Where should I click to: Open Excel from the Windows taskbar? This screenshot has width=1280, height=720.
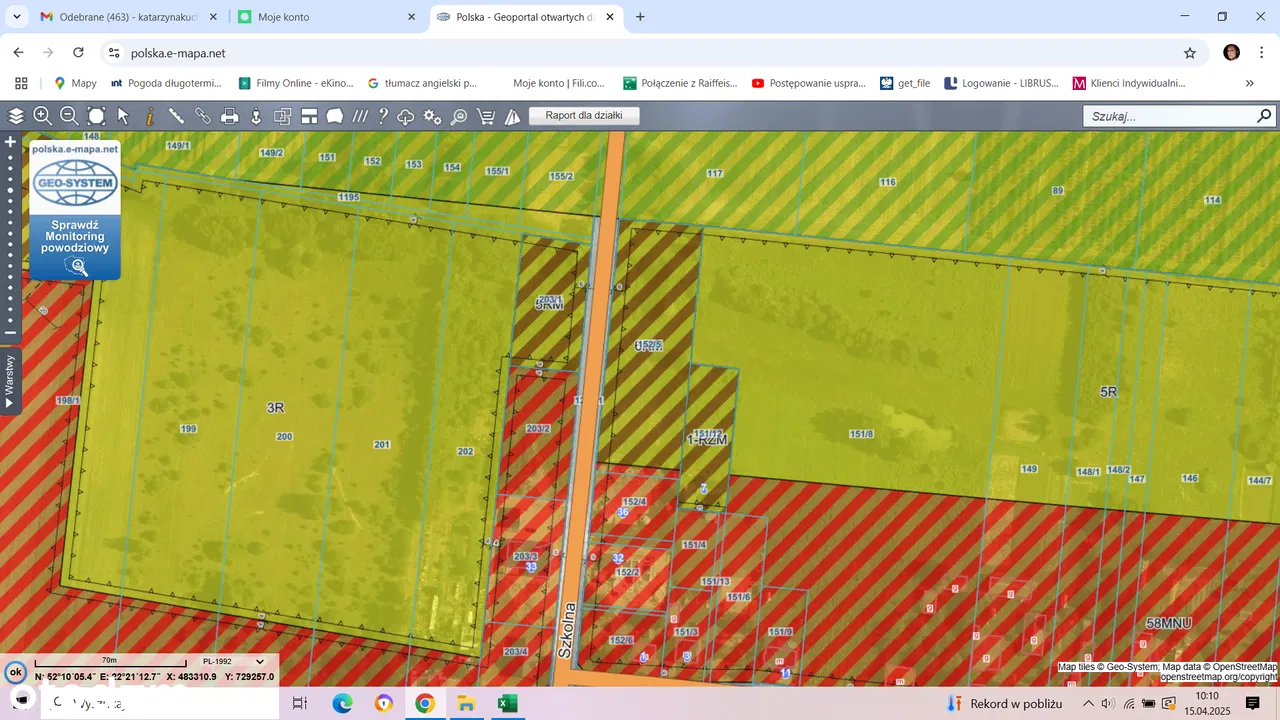coord(507,704)
